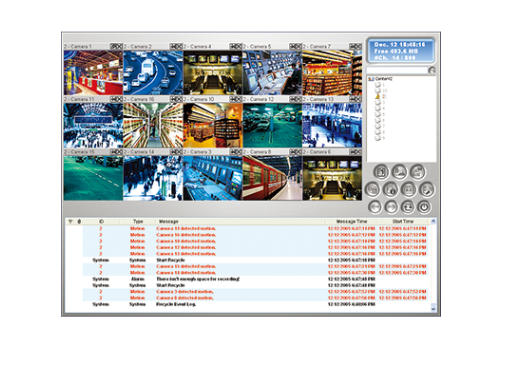Go to previous page with left arrow button

[x=375, y=207]
